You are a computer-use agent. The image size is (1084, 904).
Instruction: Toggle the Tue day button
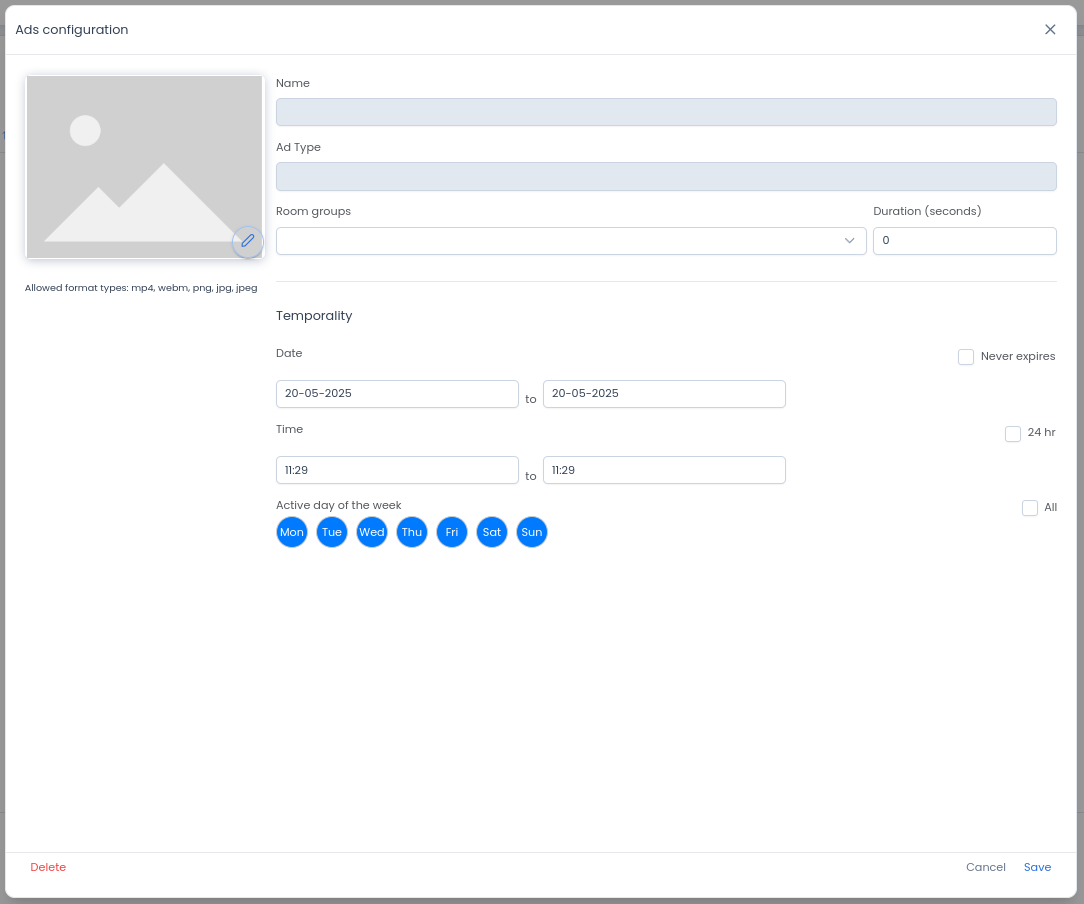(x=332, y=532)
